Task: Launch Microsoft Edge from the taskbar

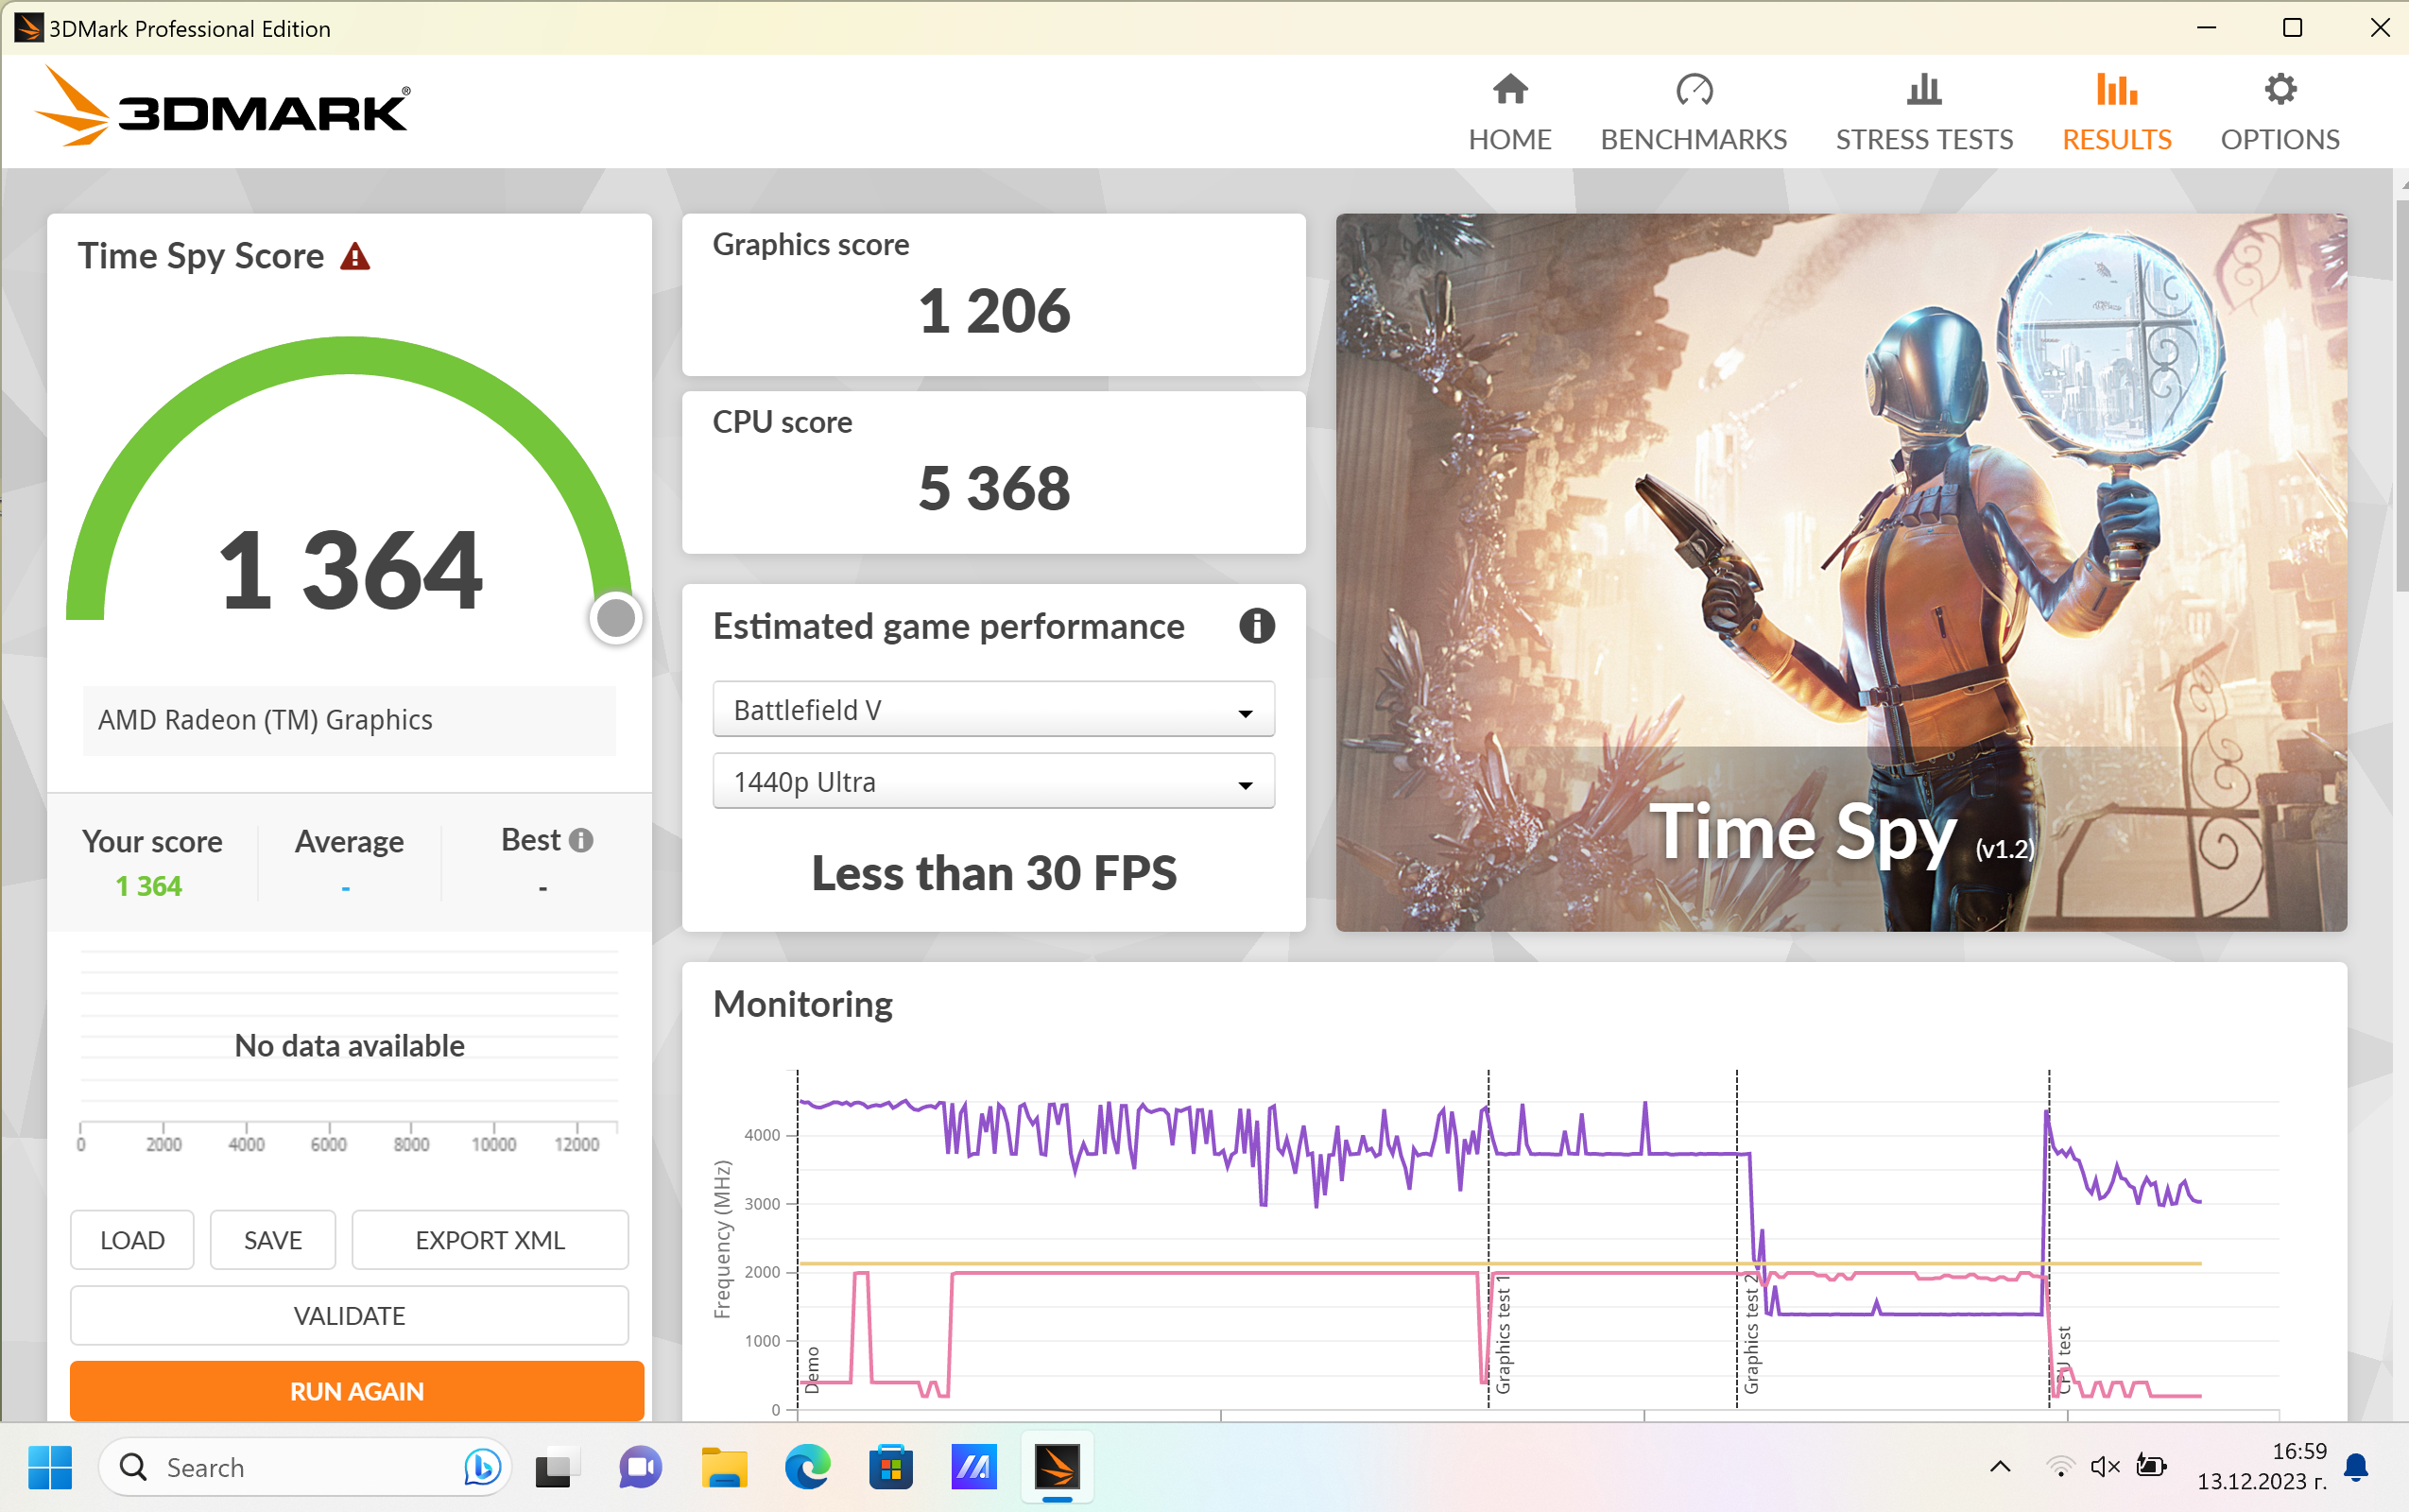Action: (807, 1467)
